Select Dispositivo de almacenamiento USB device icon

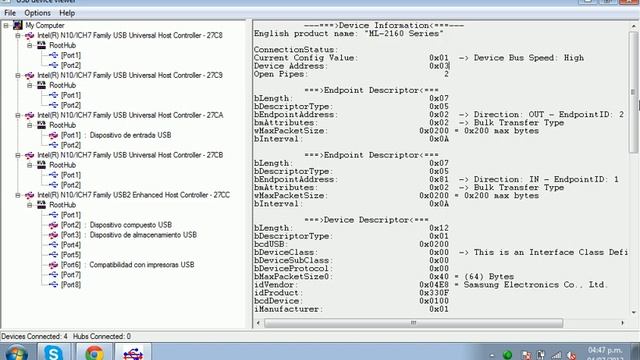(x=53, y=235)
